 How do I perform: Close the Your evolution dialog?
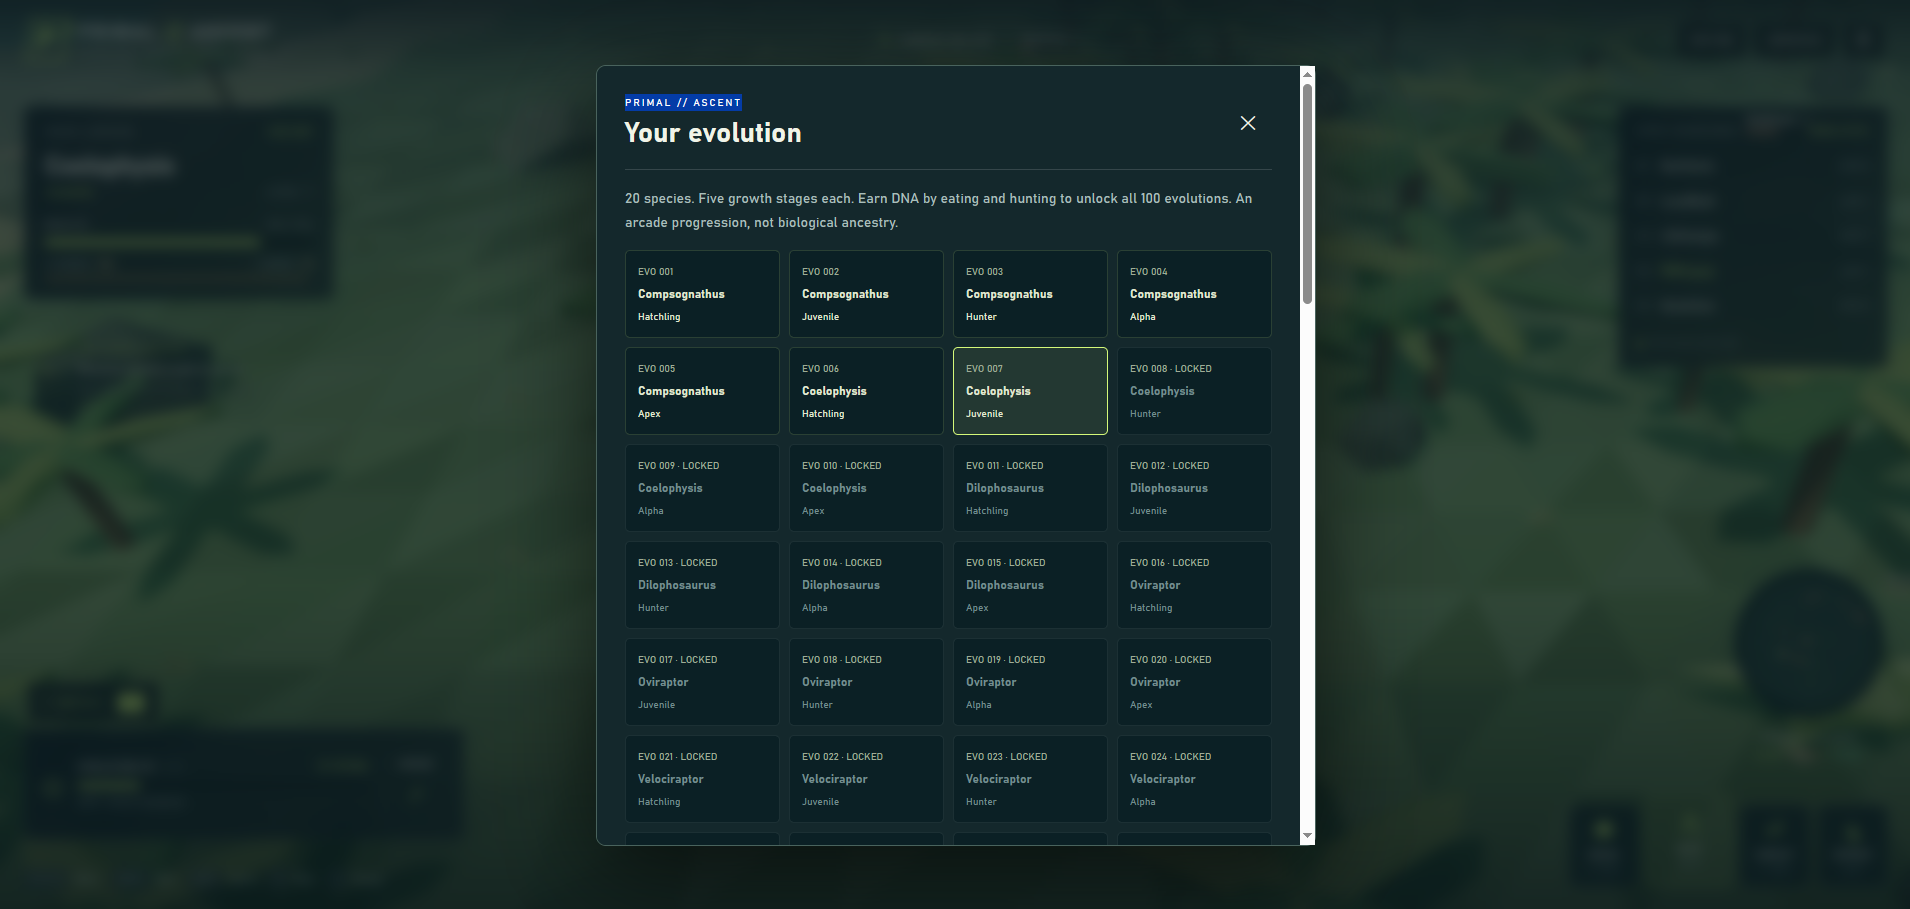(x=1248, y=123)
